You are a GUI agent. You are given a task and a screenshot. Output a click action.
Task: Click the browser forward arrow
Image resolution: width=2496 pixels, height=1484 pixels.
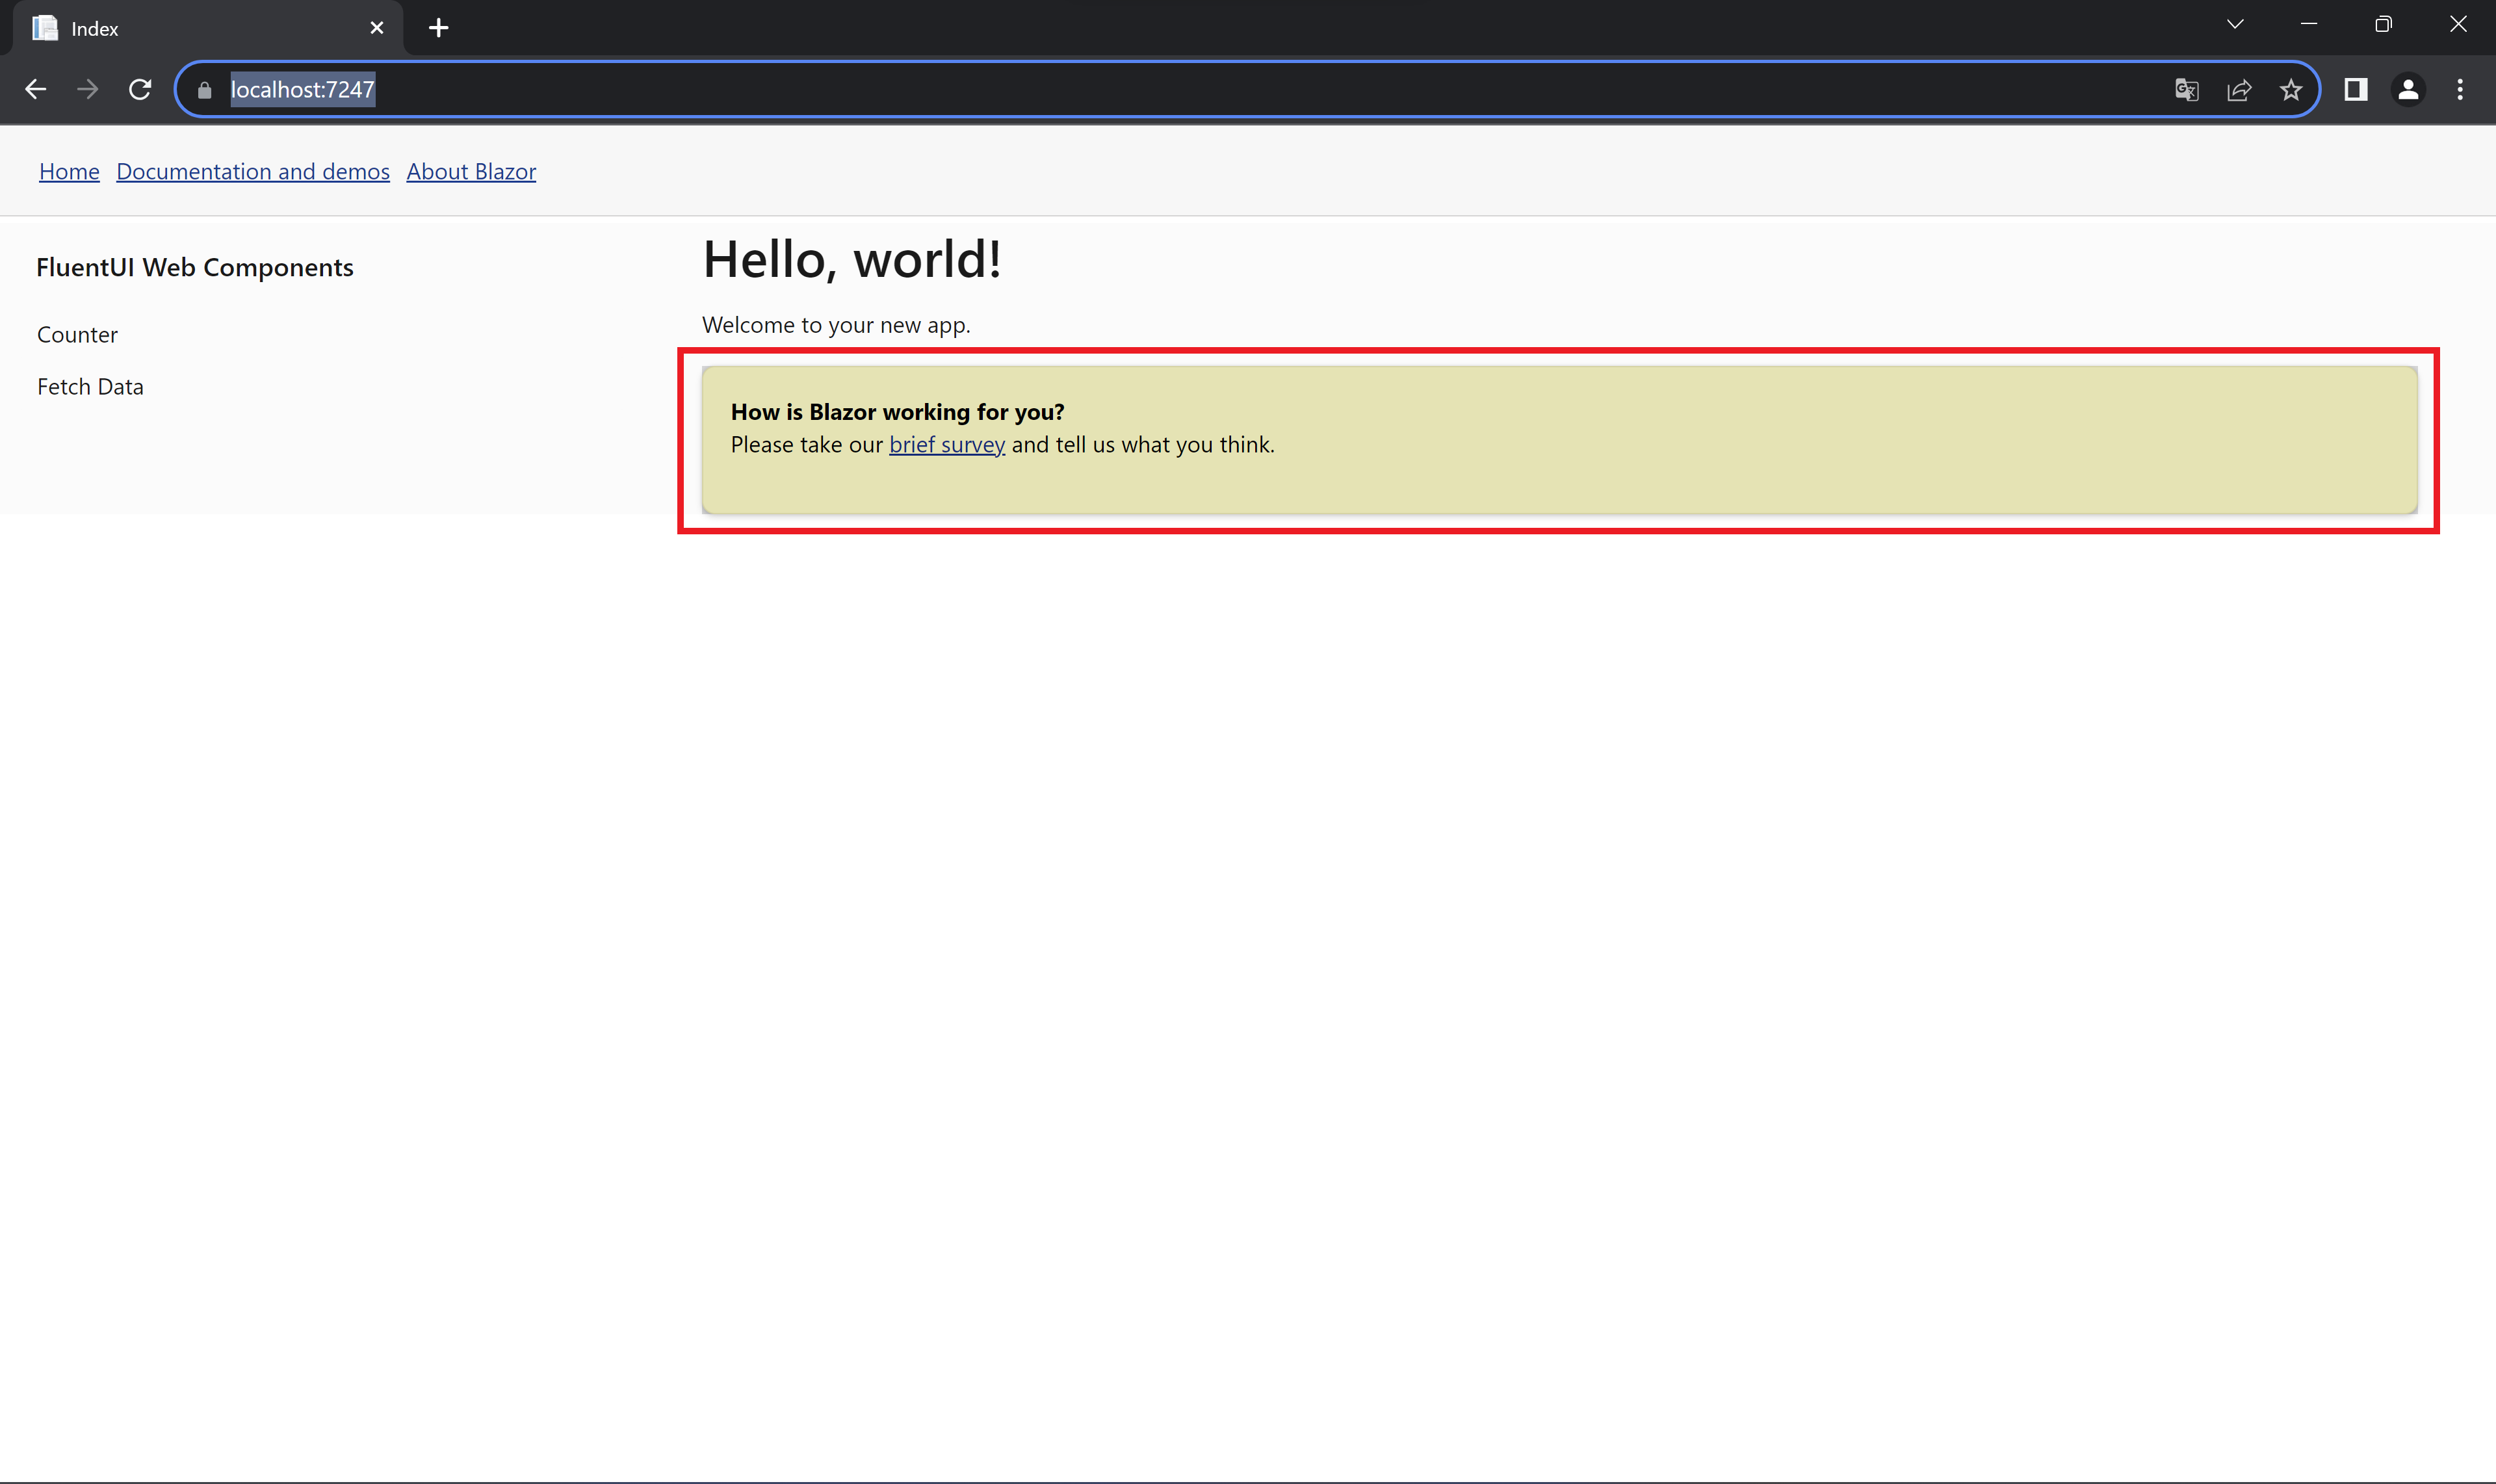point(88,89)
